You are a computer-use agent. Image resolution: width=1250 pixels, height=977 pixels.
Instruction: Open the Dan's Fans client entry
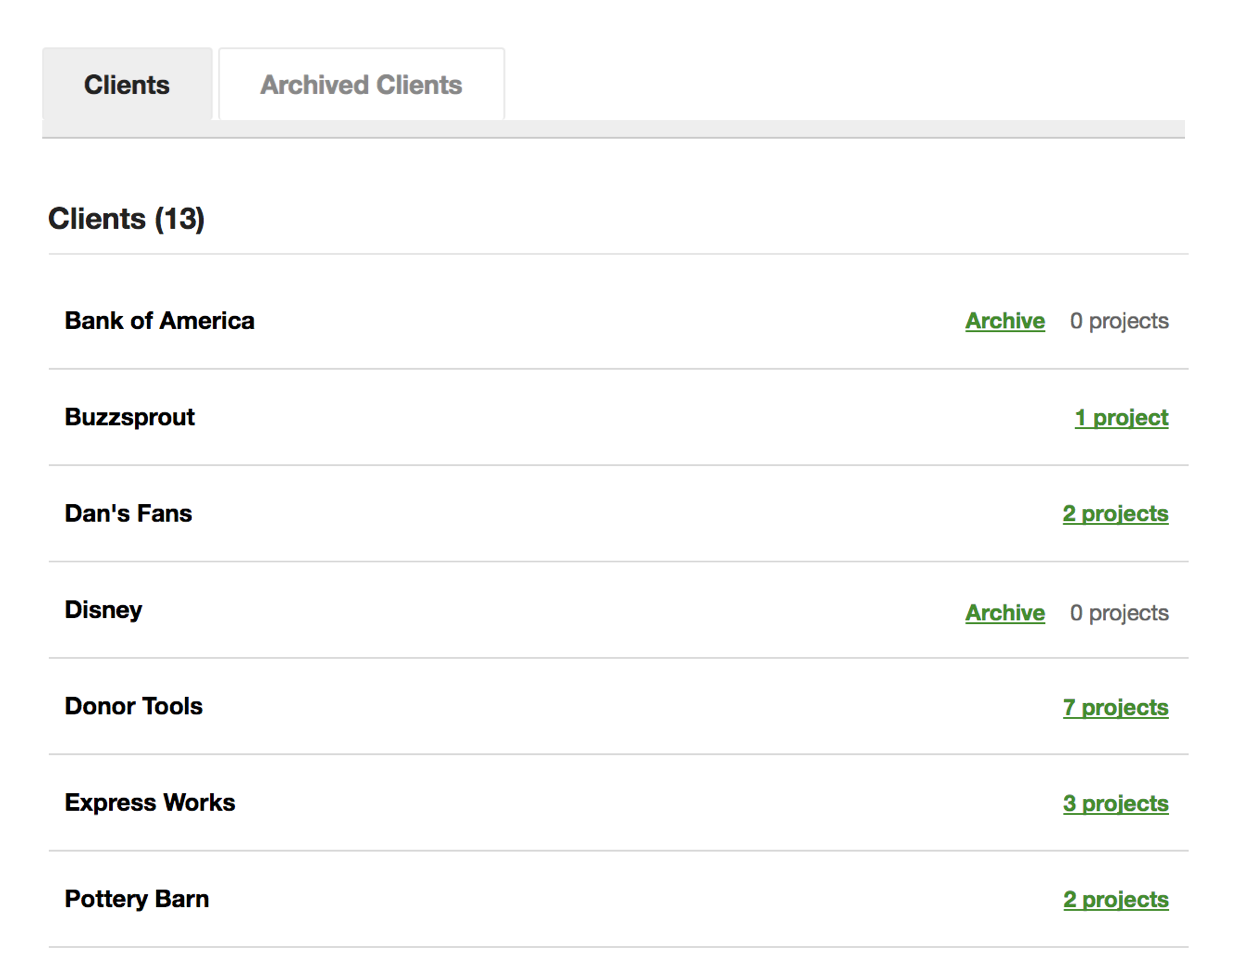pyautogui.click(x=128, y=513)
